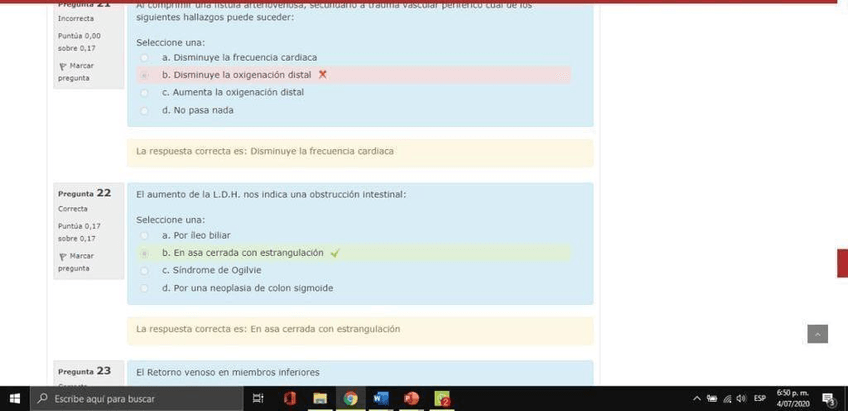
Task: Select option a. Disminuye la frecuencia cardiaca
Action: (x=145, y=57)
